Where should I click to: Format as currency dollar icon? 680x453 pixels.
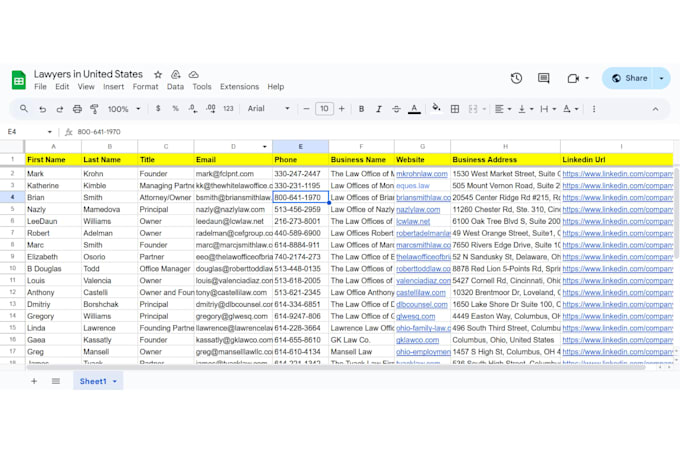pyautogui.click(x=158, y=109)
